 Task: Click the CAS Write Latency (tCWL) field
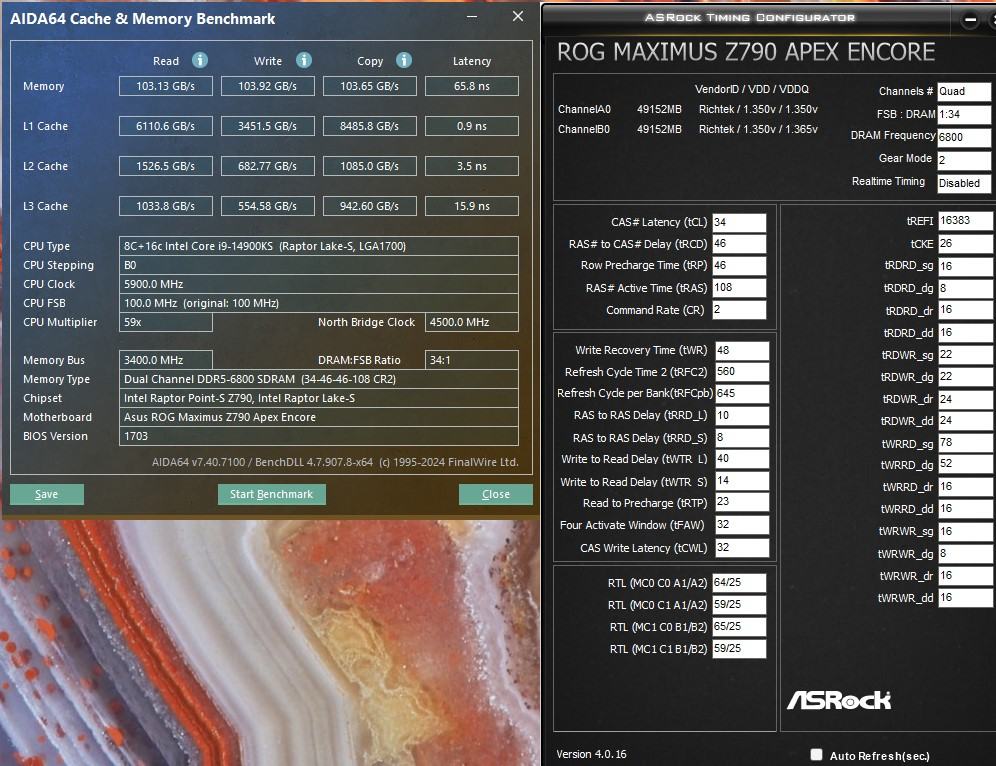click(742, 548)
